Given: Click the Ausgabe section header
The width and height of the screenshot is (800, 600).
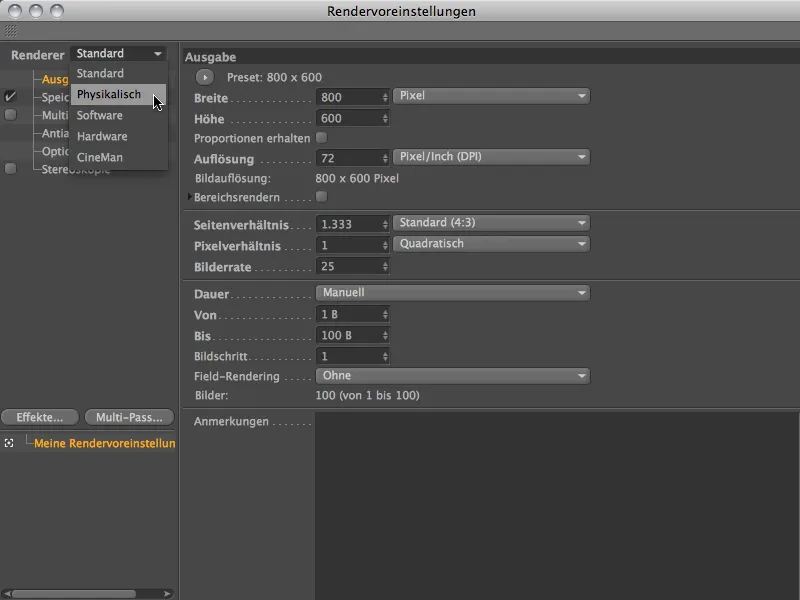Looking at the screenshot, I should tap(210, 57).
